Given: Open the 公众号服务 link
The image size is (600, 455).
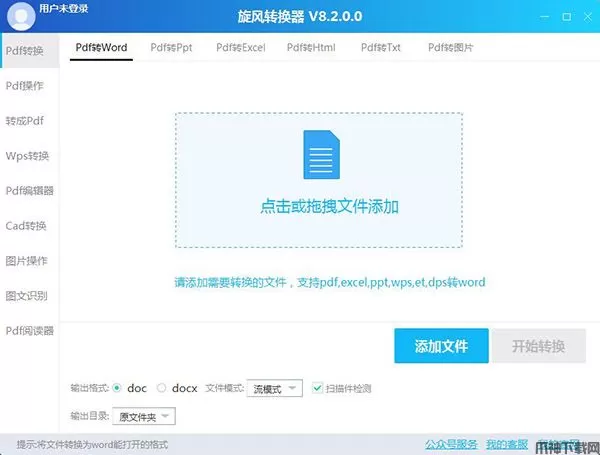Looking at the screenshot, I should 451,444.
